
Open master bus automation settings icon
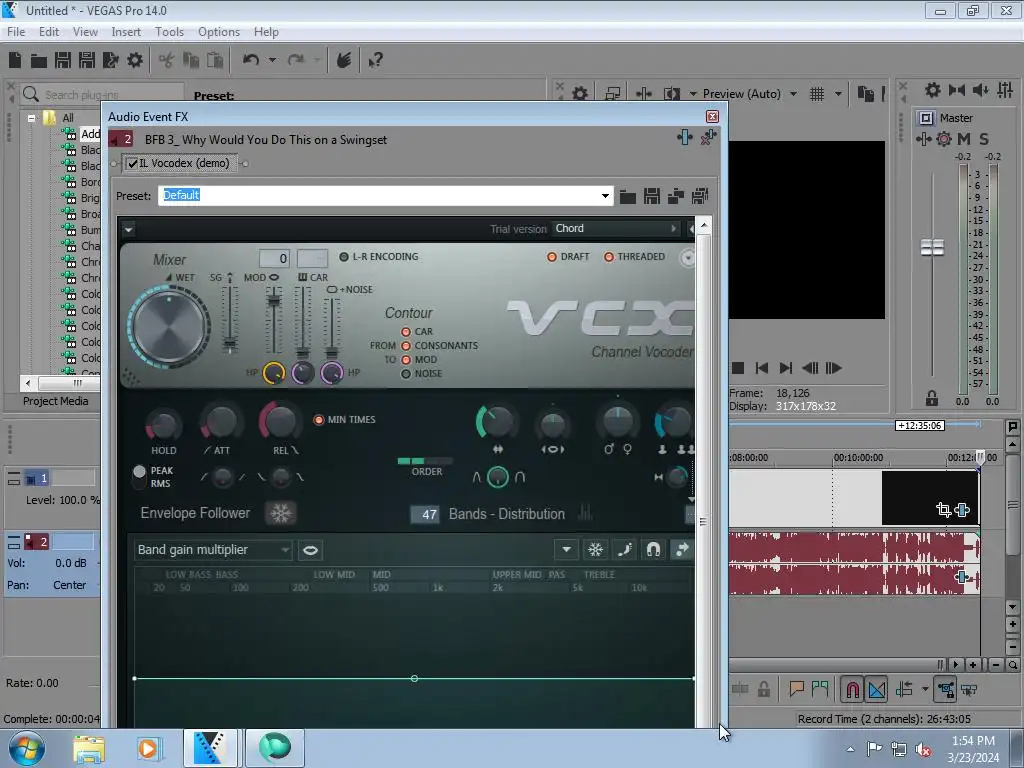pos(944,138)
